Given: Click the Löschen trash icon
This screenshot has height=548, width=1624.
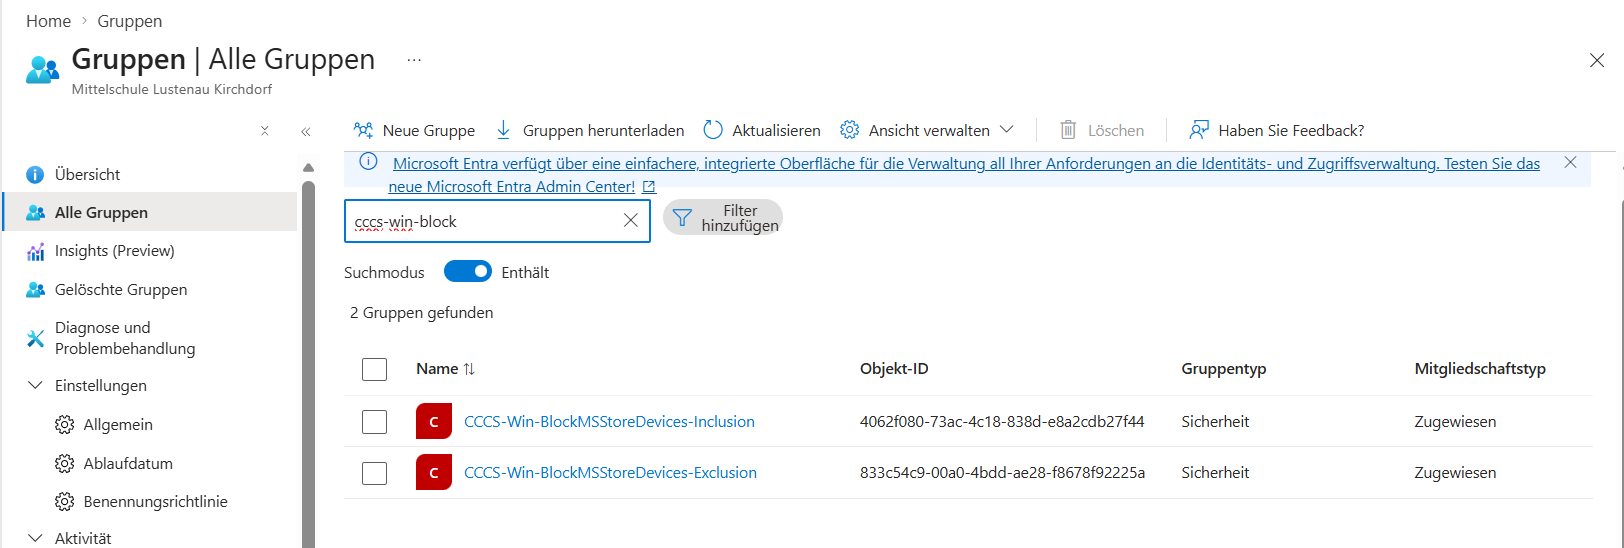Looking at the screenshot, I should pyautogui.click(x=1068, y=130).
